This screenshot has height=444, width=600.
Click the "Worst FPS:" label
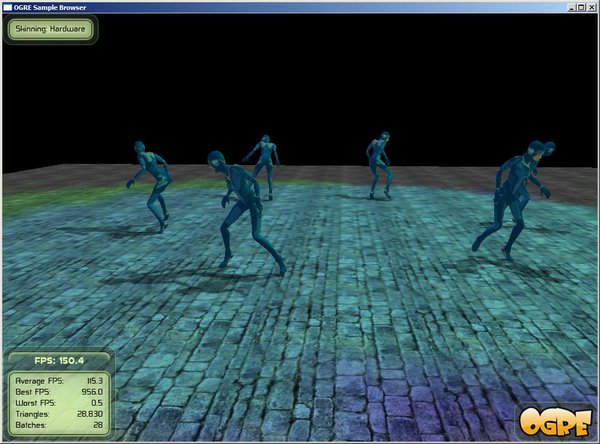click(35, 403)
